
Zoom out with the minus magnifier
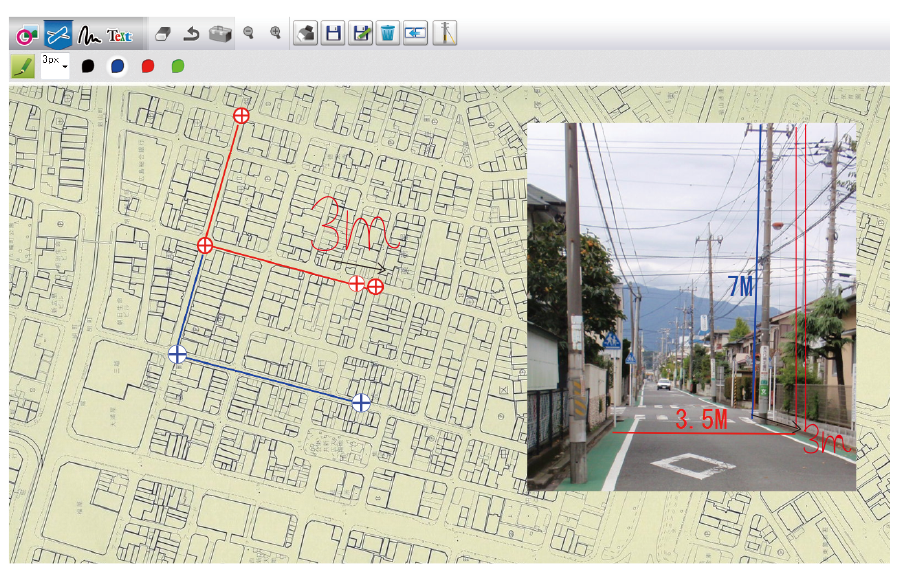pos(249,33)
